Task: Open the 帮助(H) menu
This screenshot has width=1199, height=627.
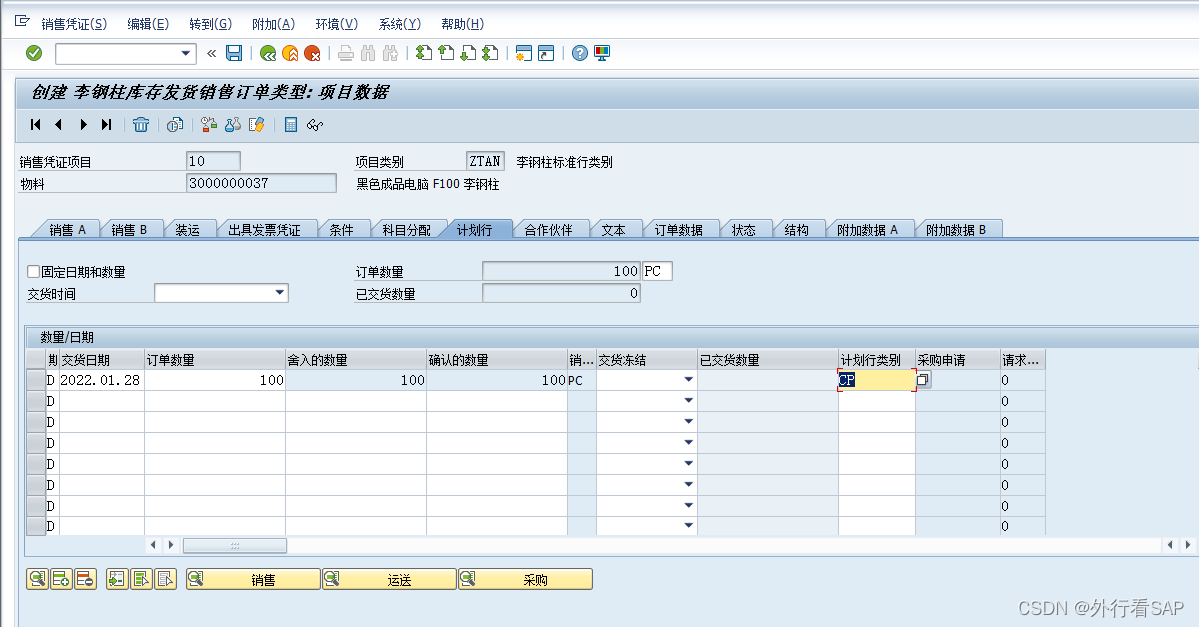Action: [x=463, y=24]
